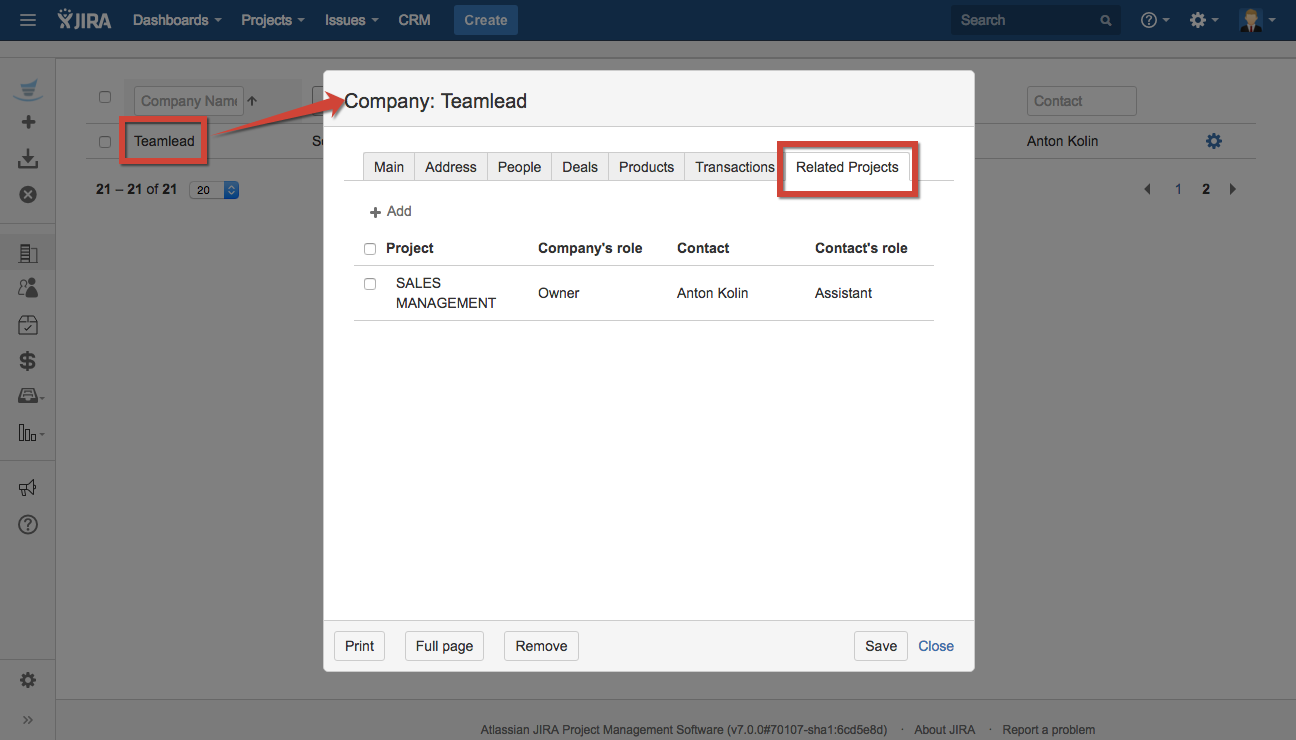
Task: Click the plus add icon in sidebar
Action: click(x=28, y=122)
